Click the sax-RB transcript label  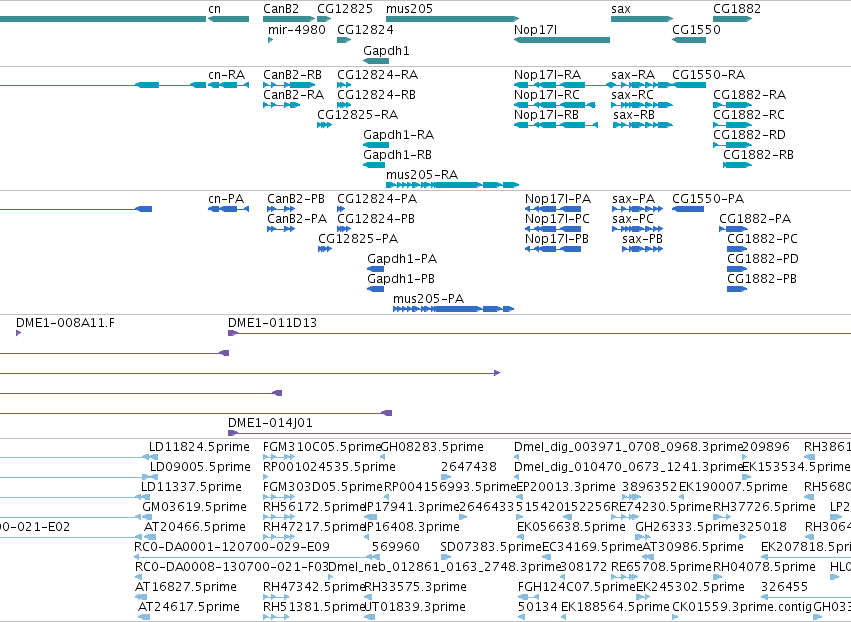coord(634,115)
